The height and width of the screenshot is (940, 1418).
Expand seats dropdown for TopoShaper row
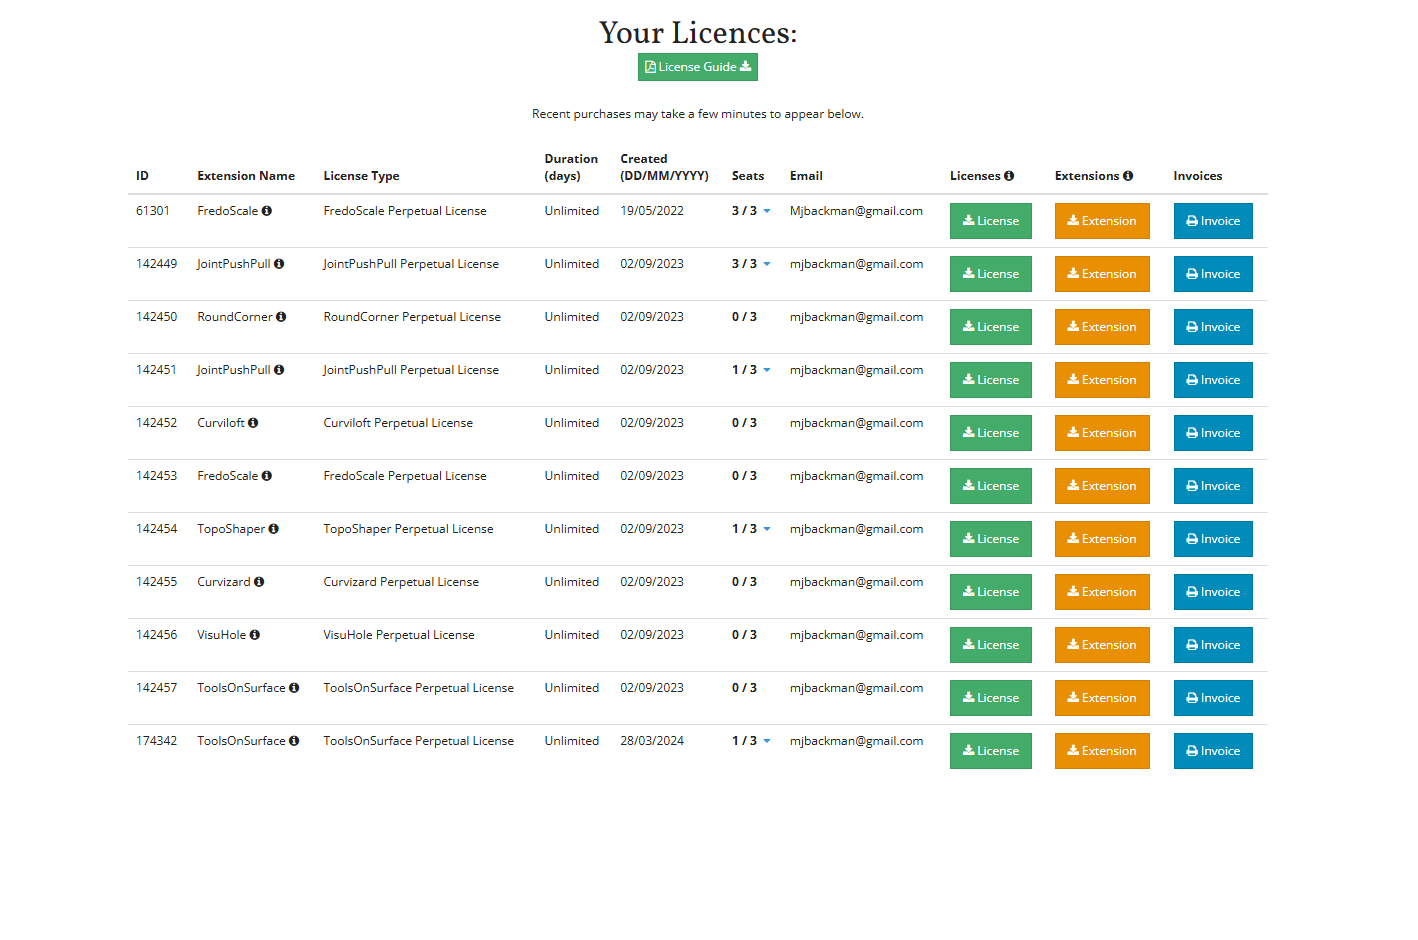[767, 529]
